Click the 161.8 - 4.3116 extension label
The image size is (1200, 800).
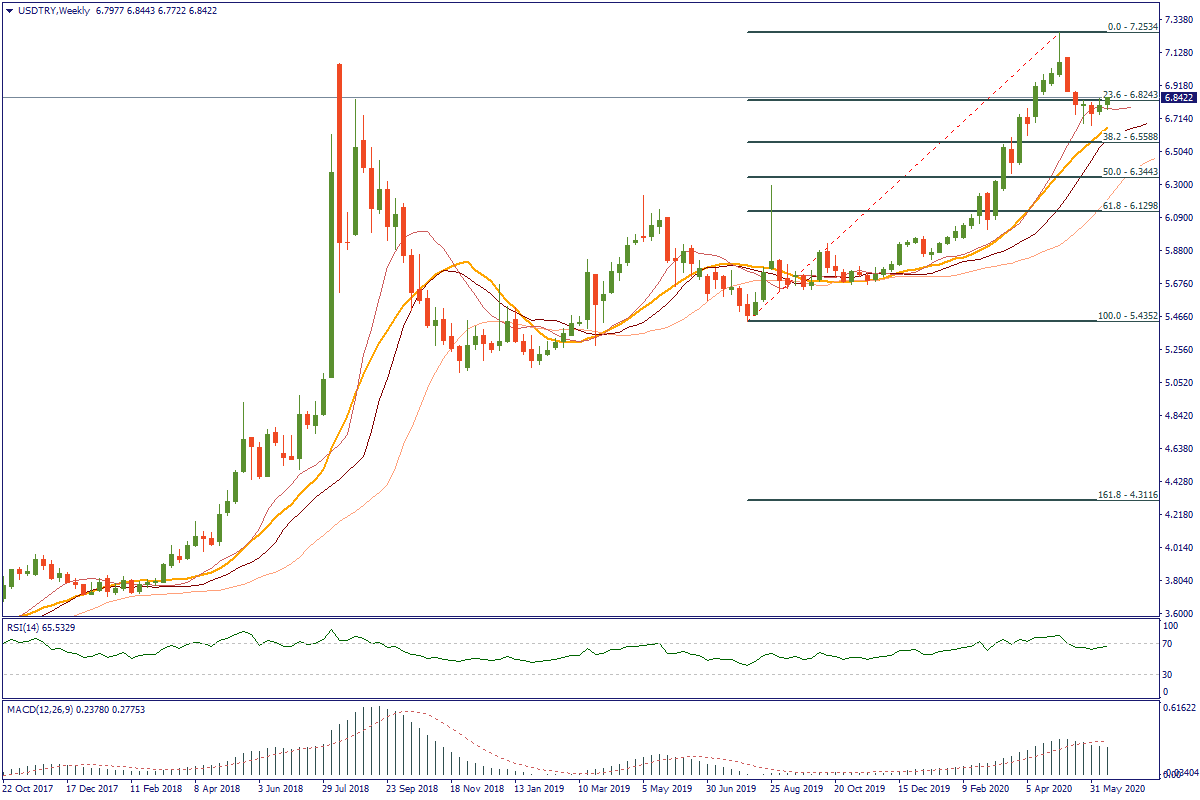(1127, 495)
